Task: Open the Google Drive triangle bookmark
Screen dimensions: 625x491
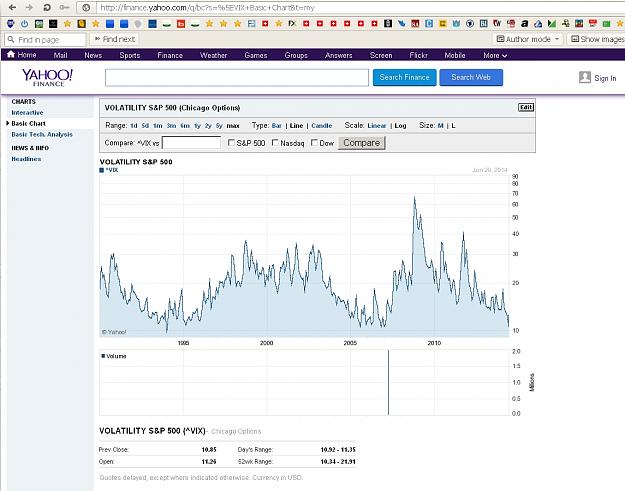Action: pos(538,24)
